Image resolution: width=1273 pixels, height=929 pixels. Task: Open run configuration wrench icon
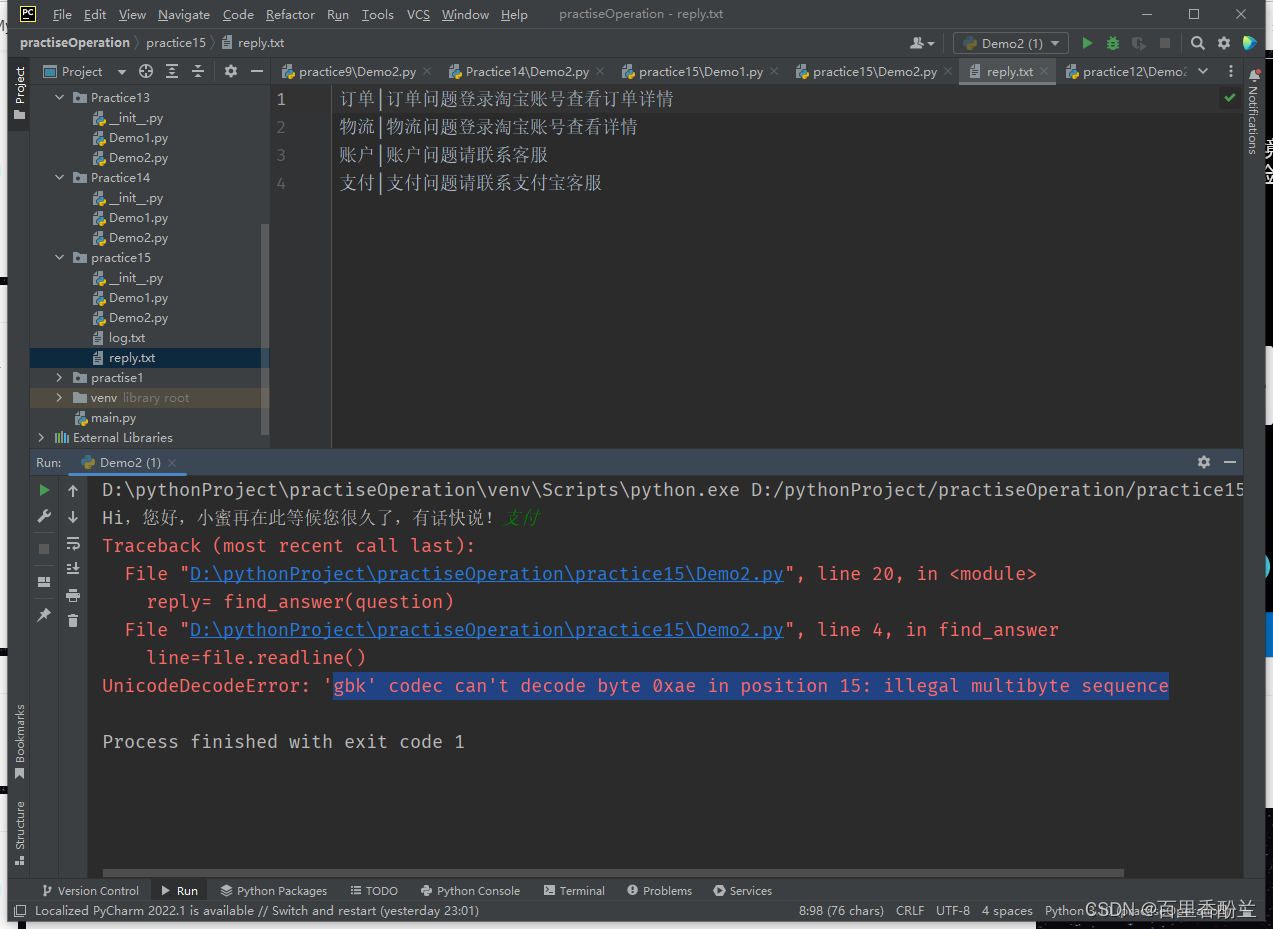(44, 517)
